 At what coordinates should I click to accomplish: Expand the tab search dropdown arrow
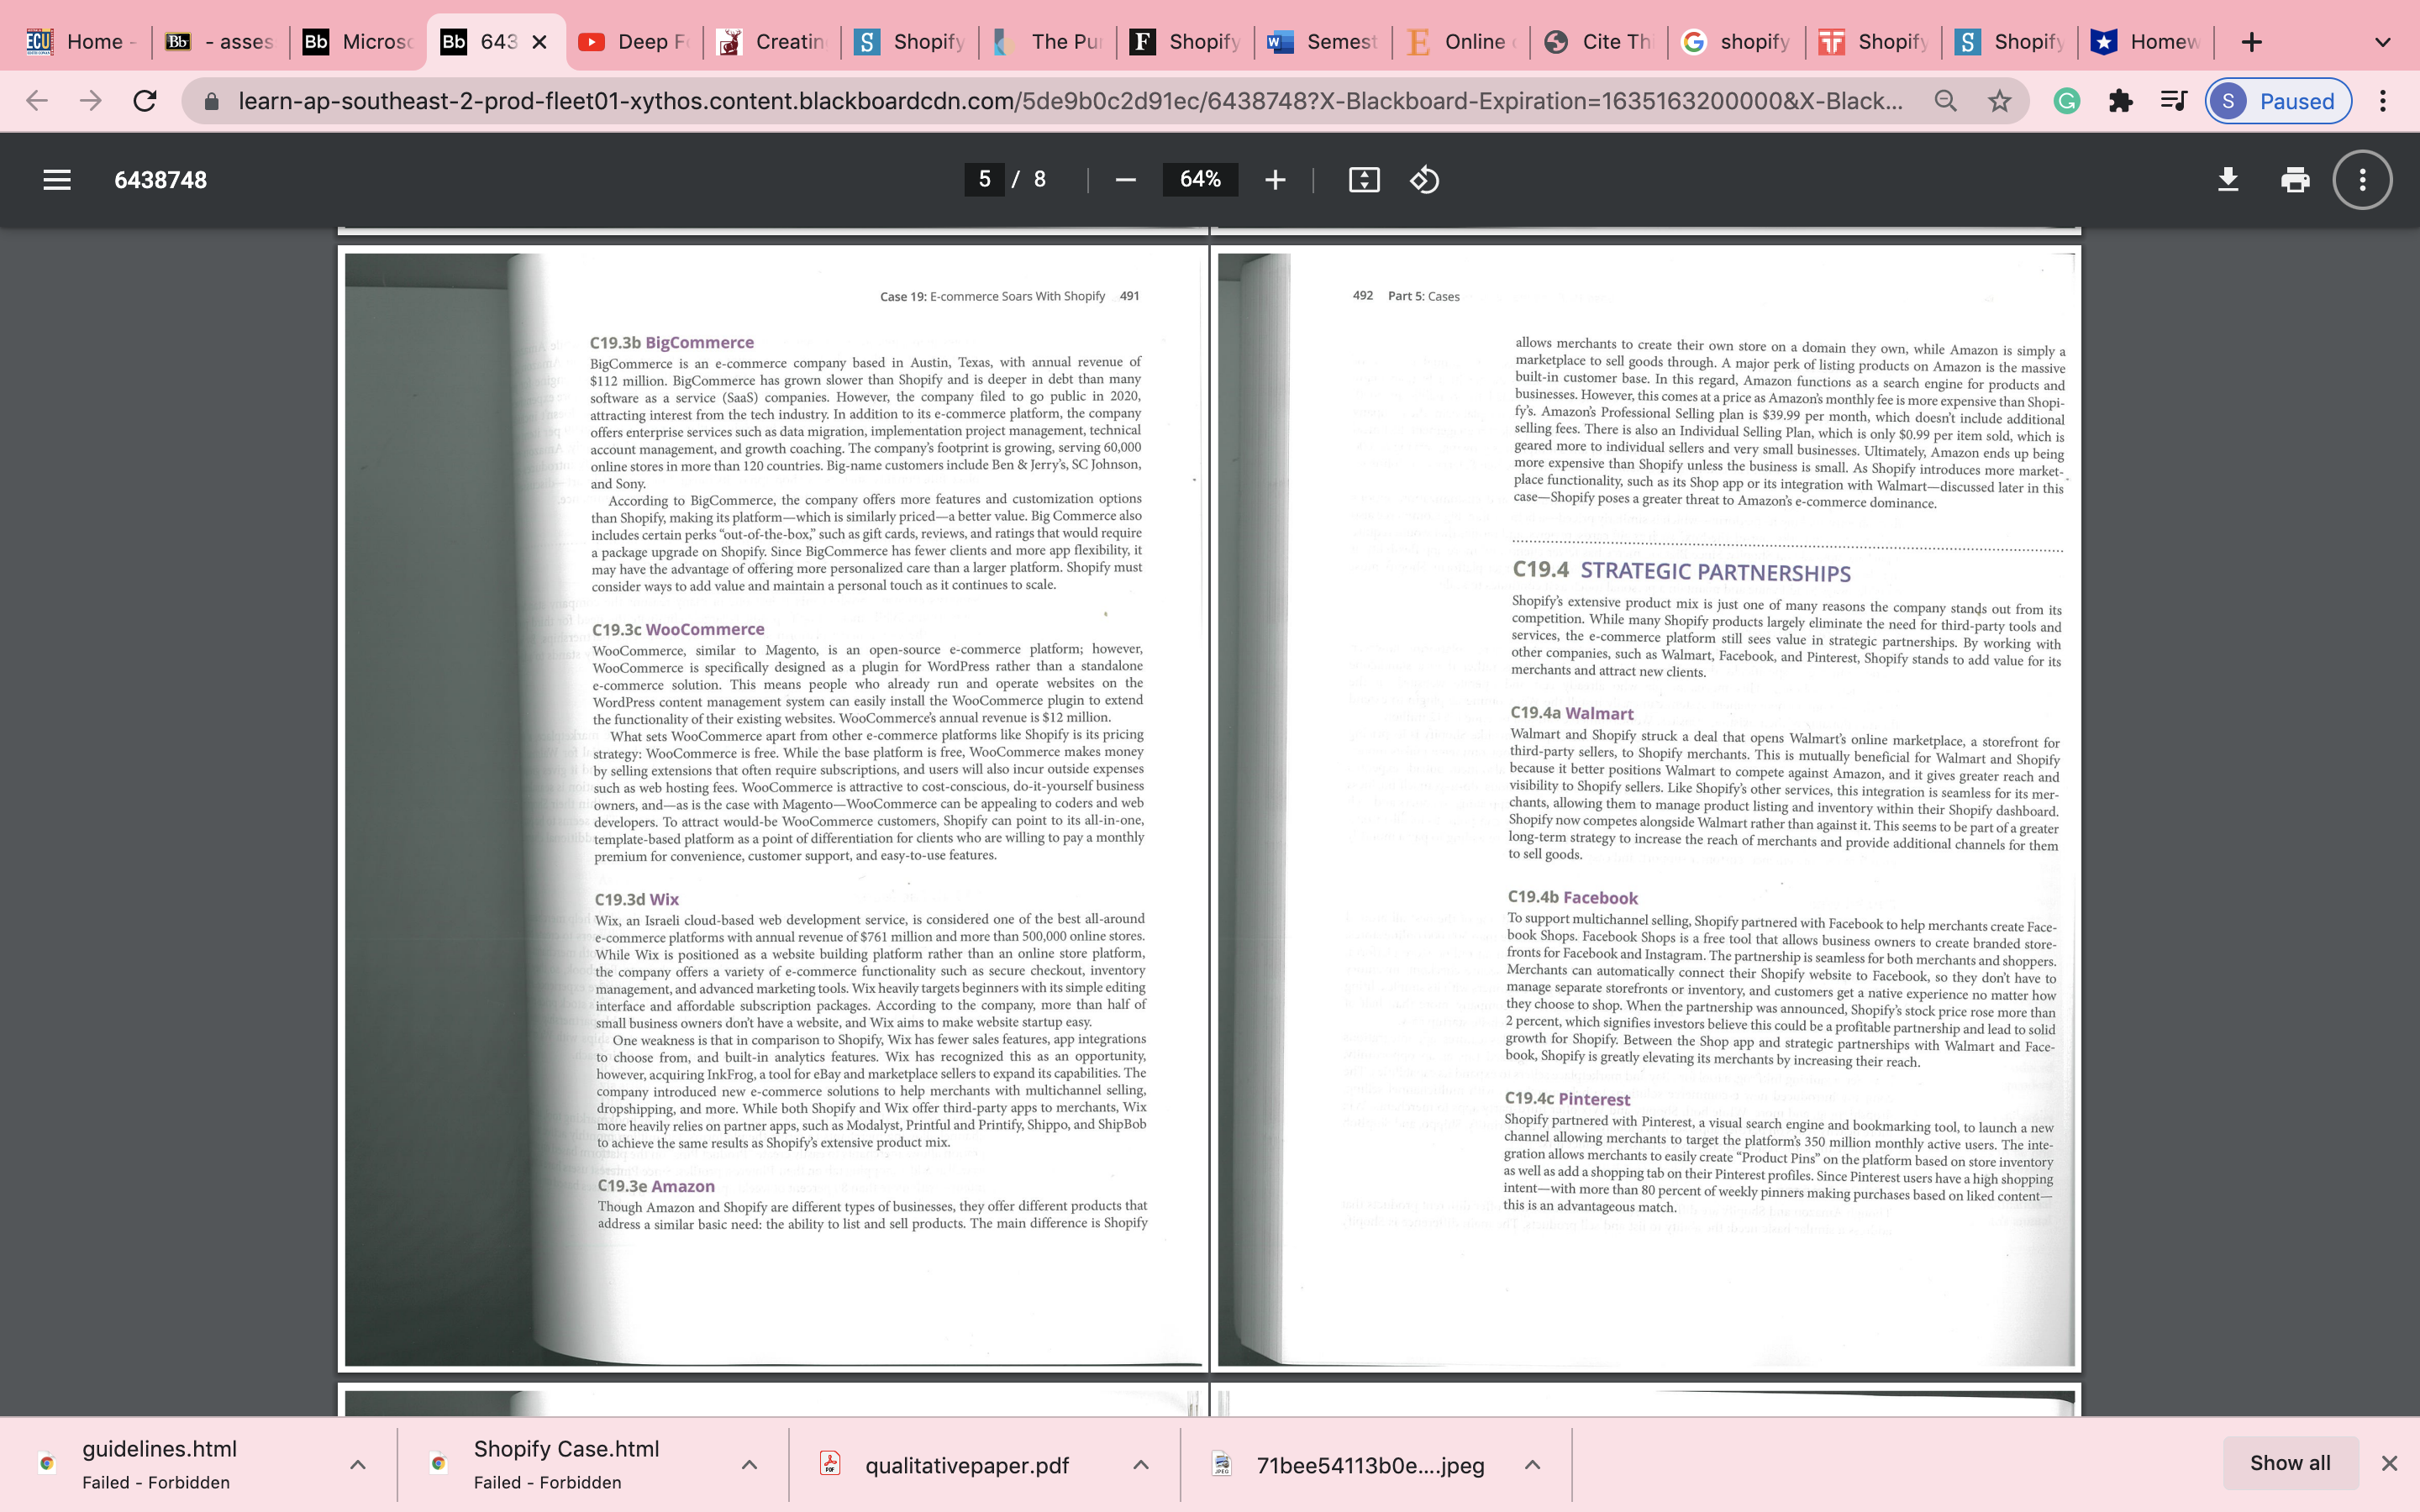tap(2383, 42)
